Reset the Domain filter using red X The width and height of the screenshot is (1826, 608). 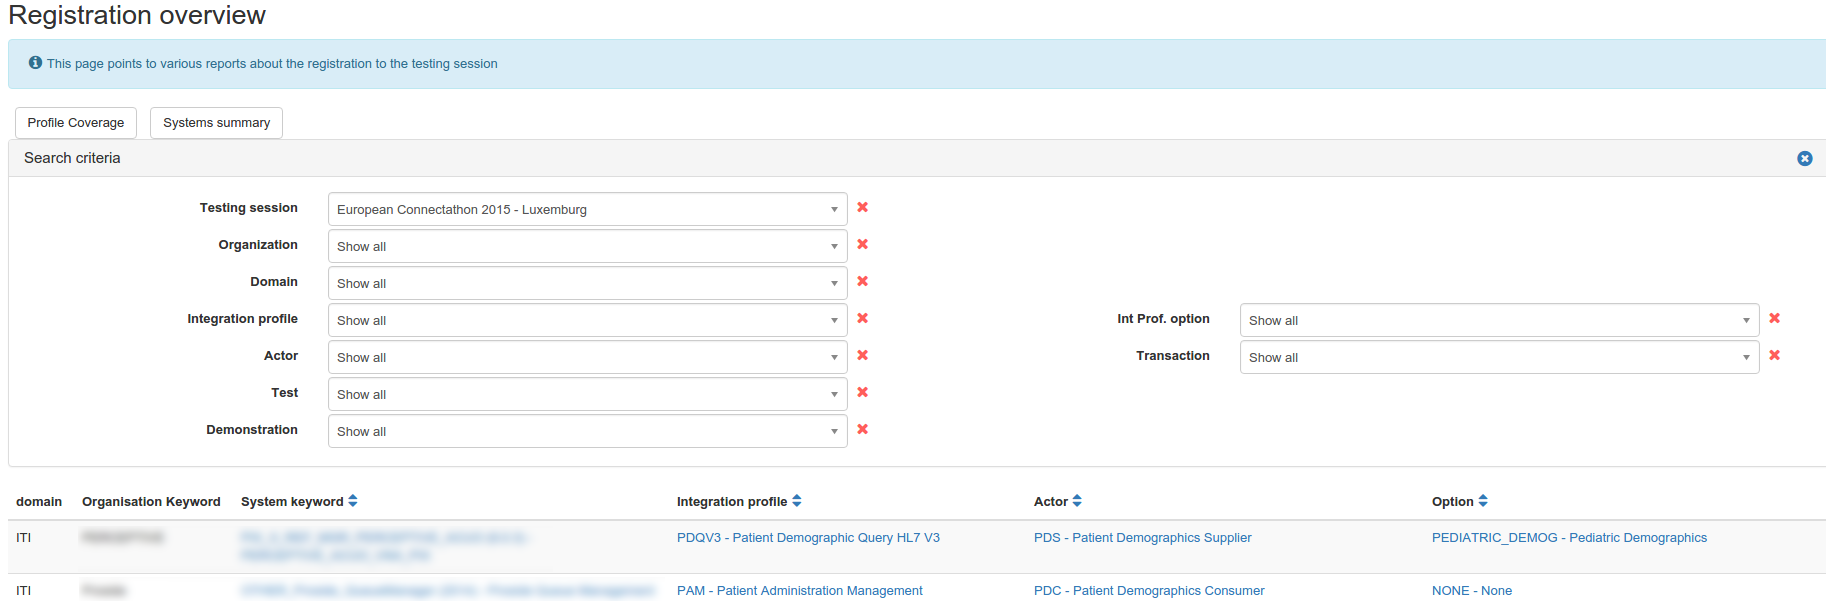click(862, 282)
